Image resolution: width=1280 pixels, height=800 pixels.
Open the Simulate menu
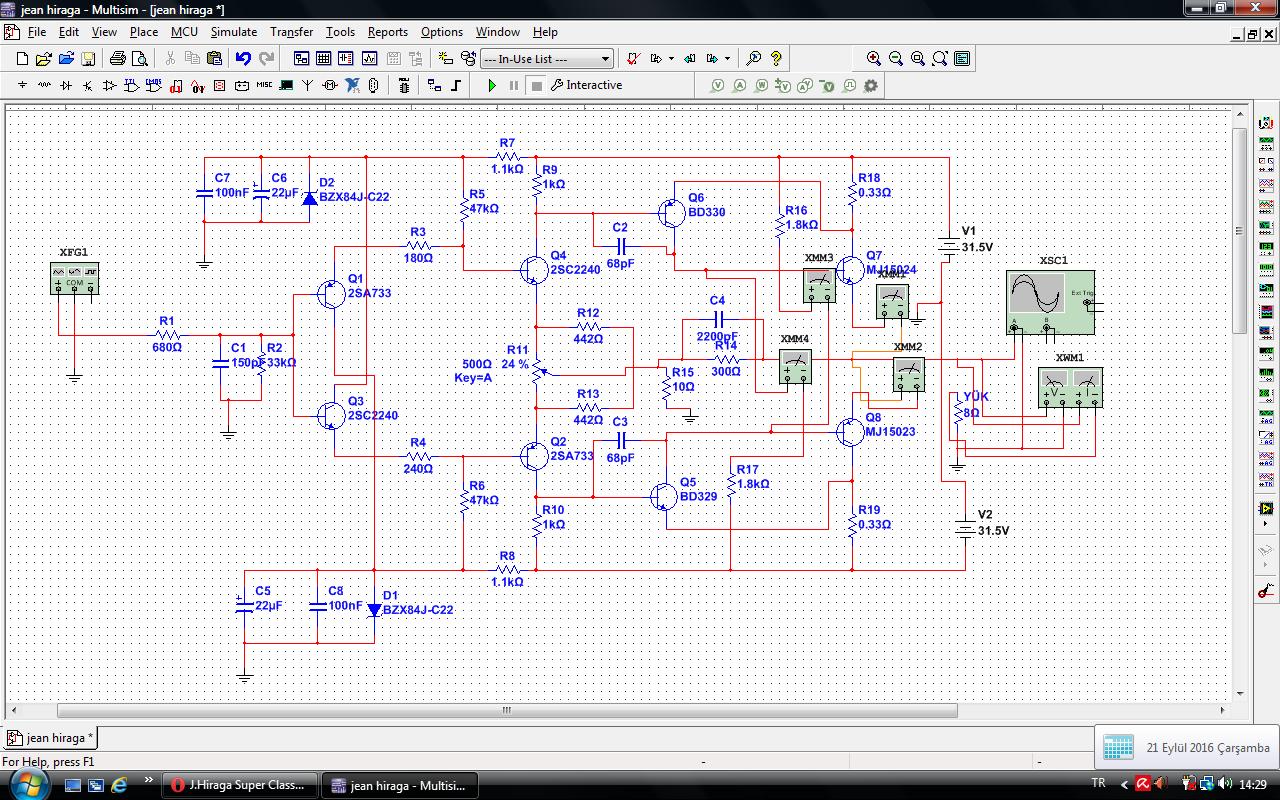(x=233, y=32)
